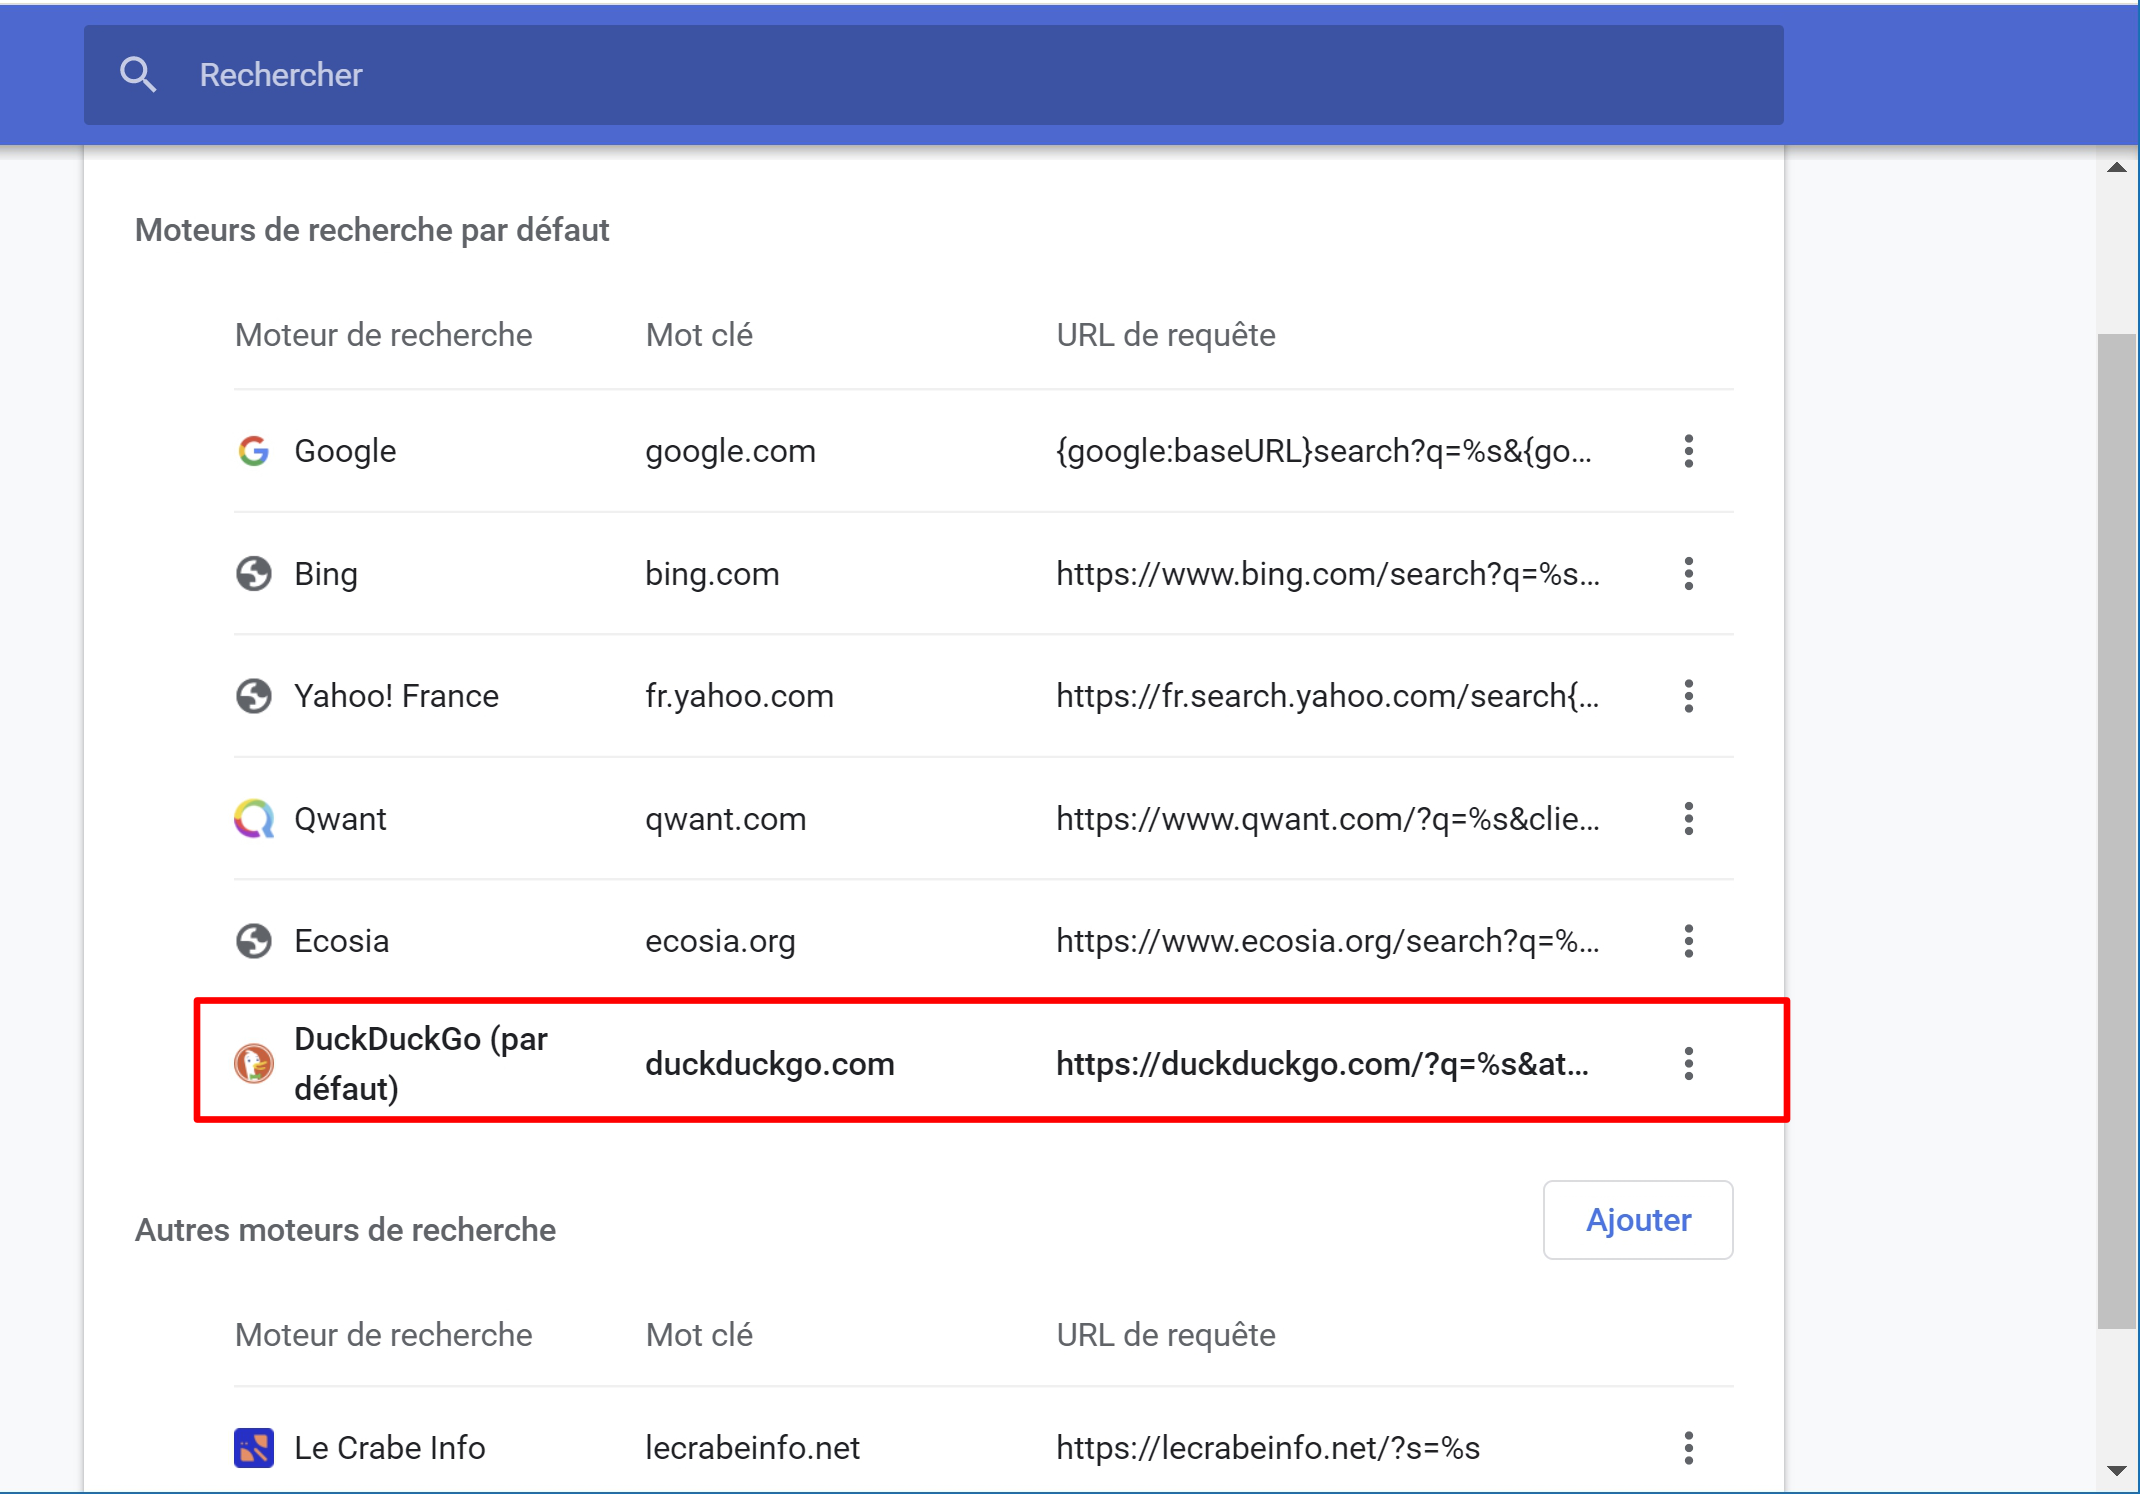Click the scrollbar up arrow
2140x1494 pixels.
tap(2117, 167)
